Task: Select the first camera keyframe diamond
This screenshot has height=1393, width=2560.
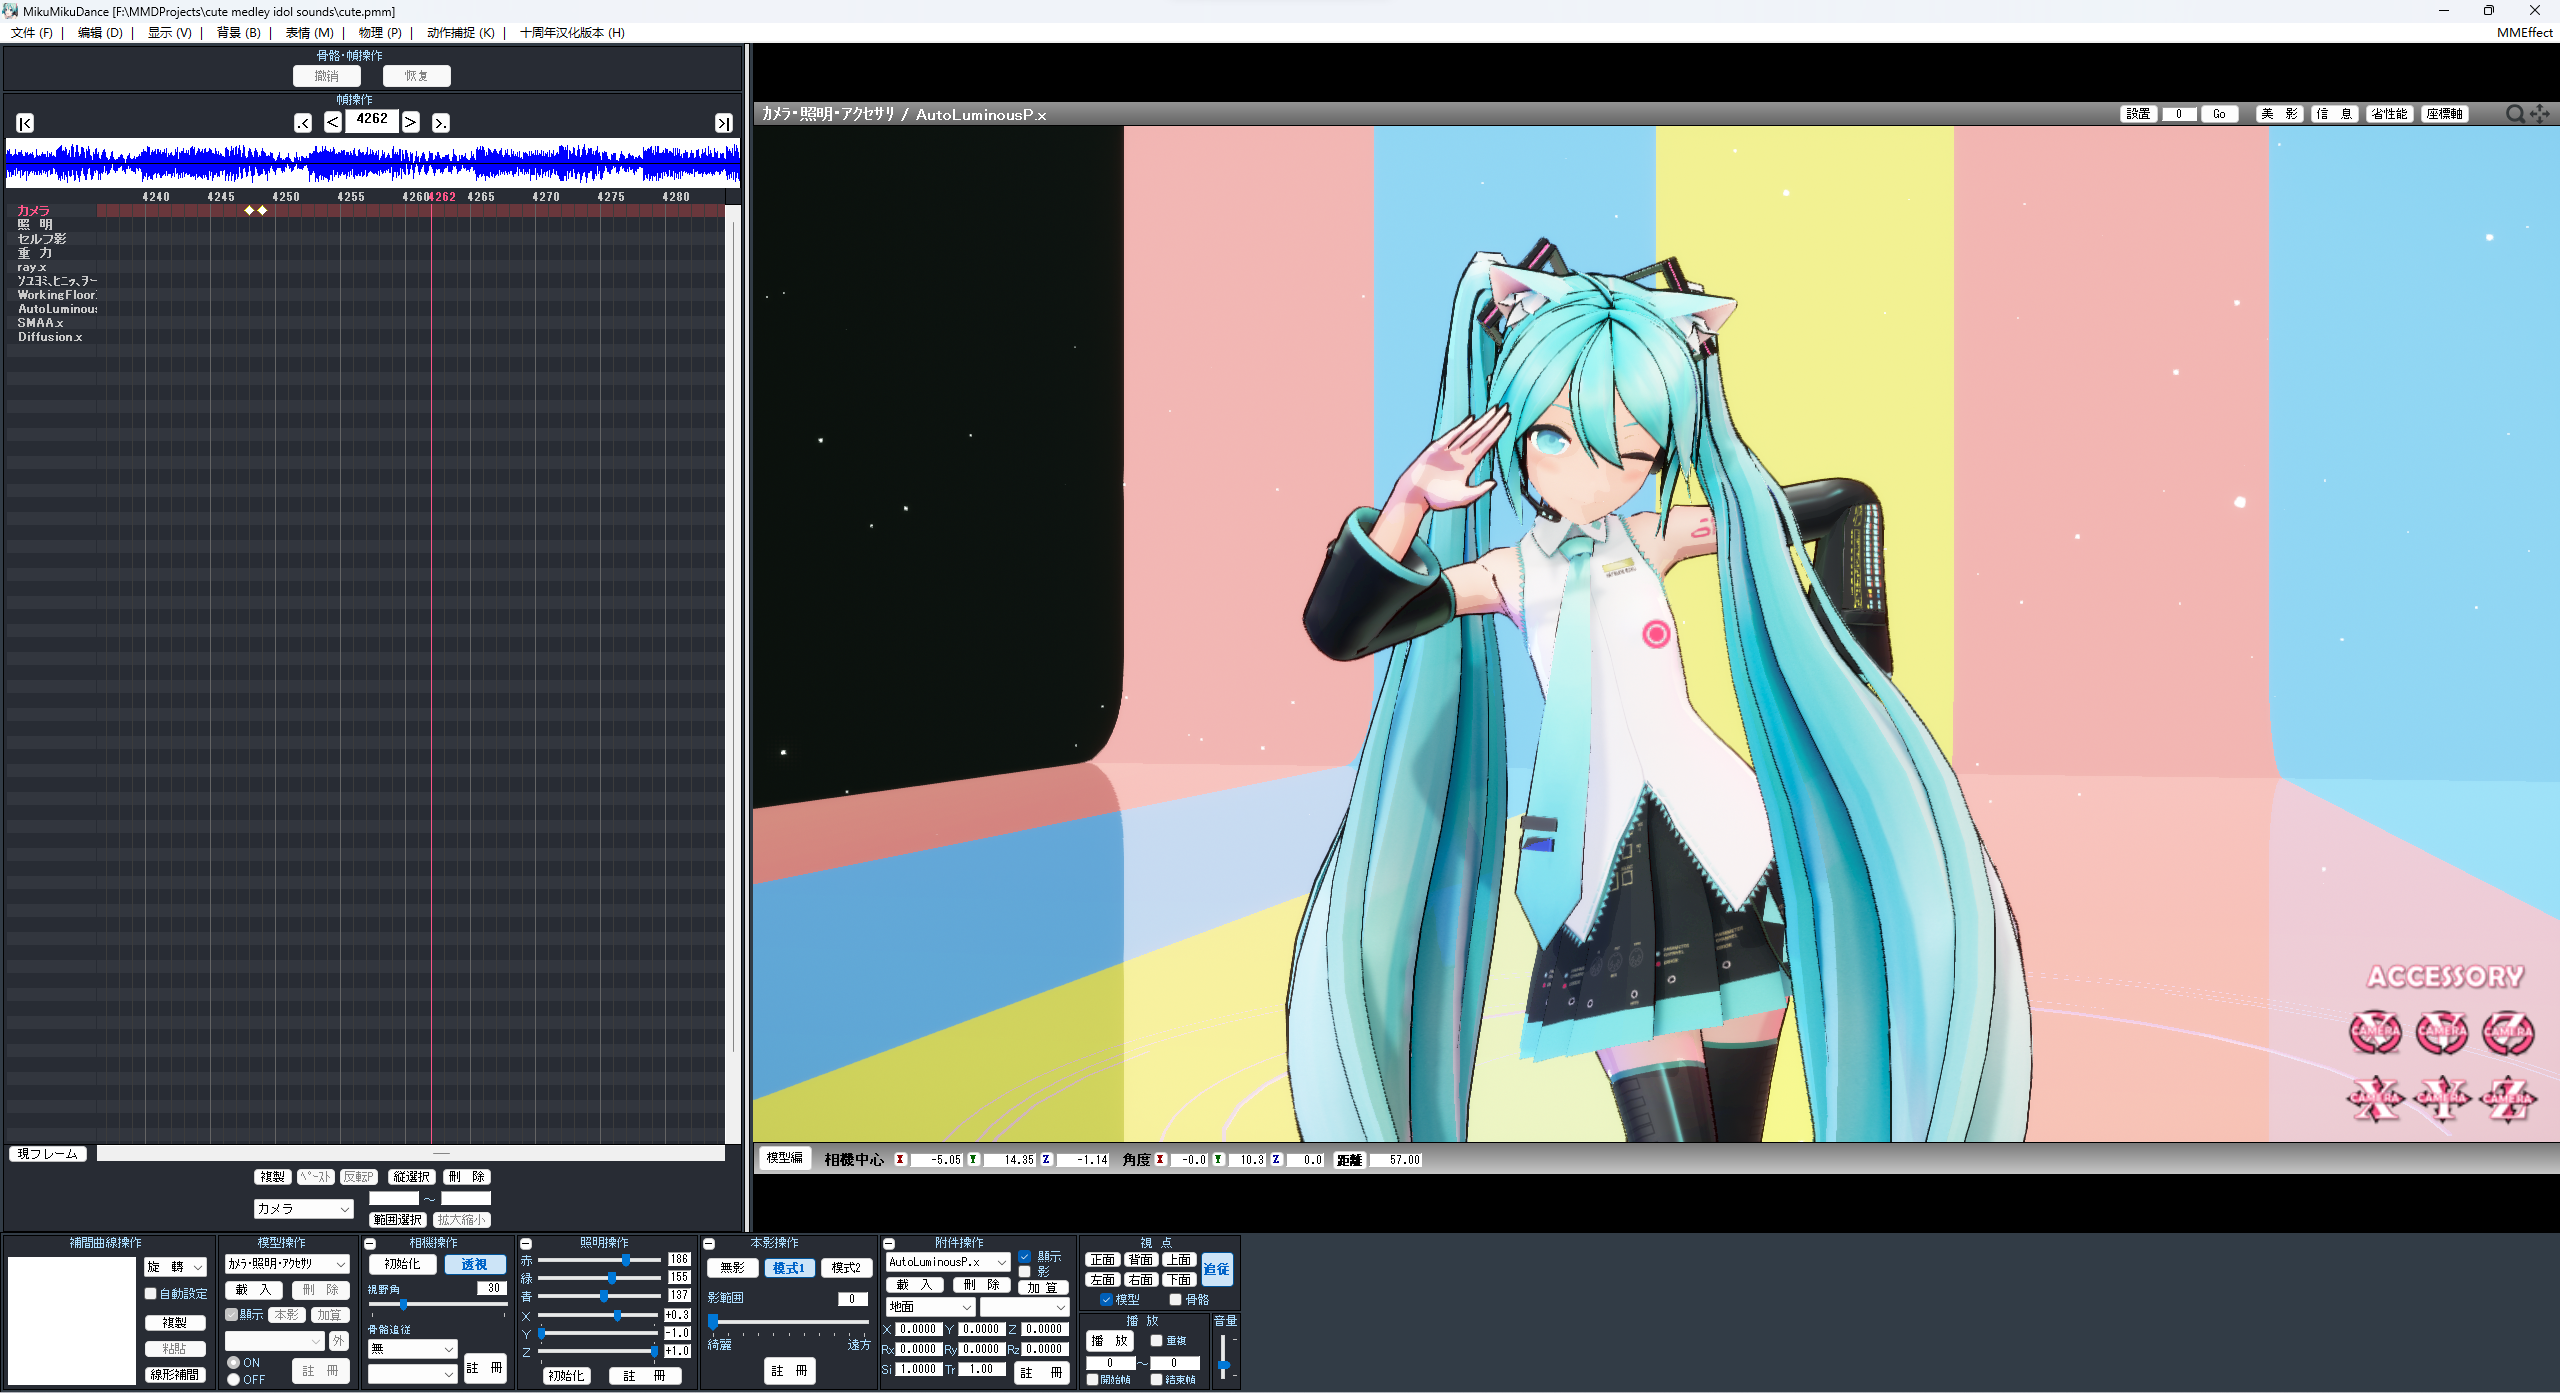Action: coord(249,210)
